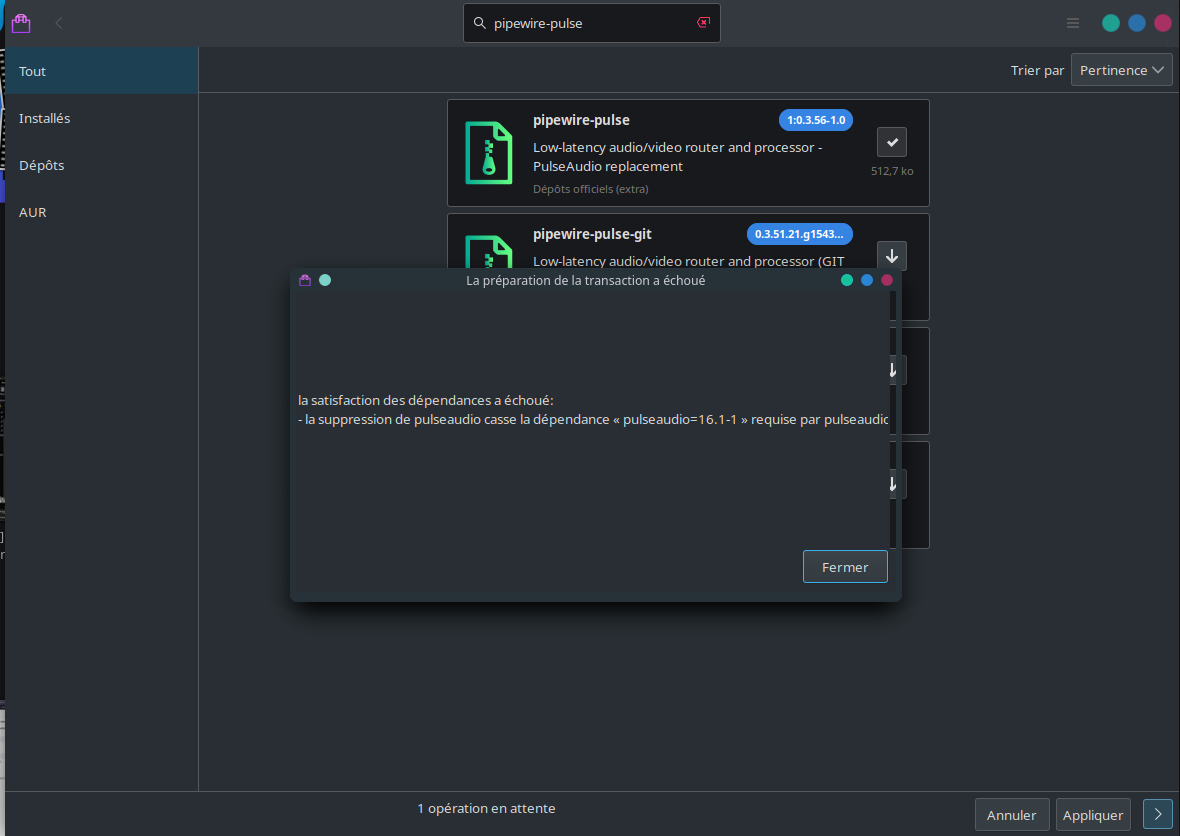Click the search field with pipewire-pulse

pos(592,23)
